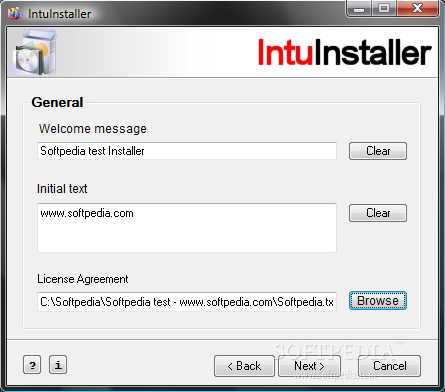
Task: Click inside the Initial text multiline box
Action: (x=187, y=228)
